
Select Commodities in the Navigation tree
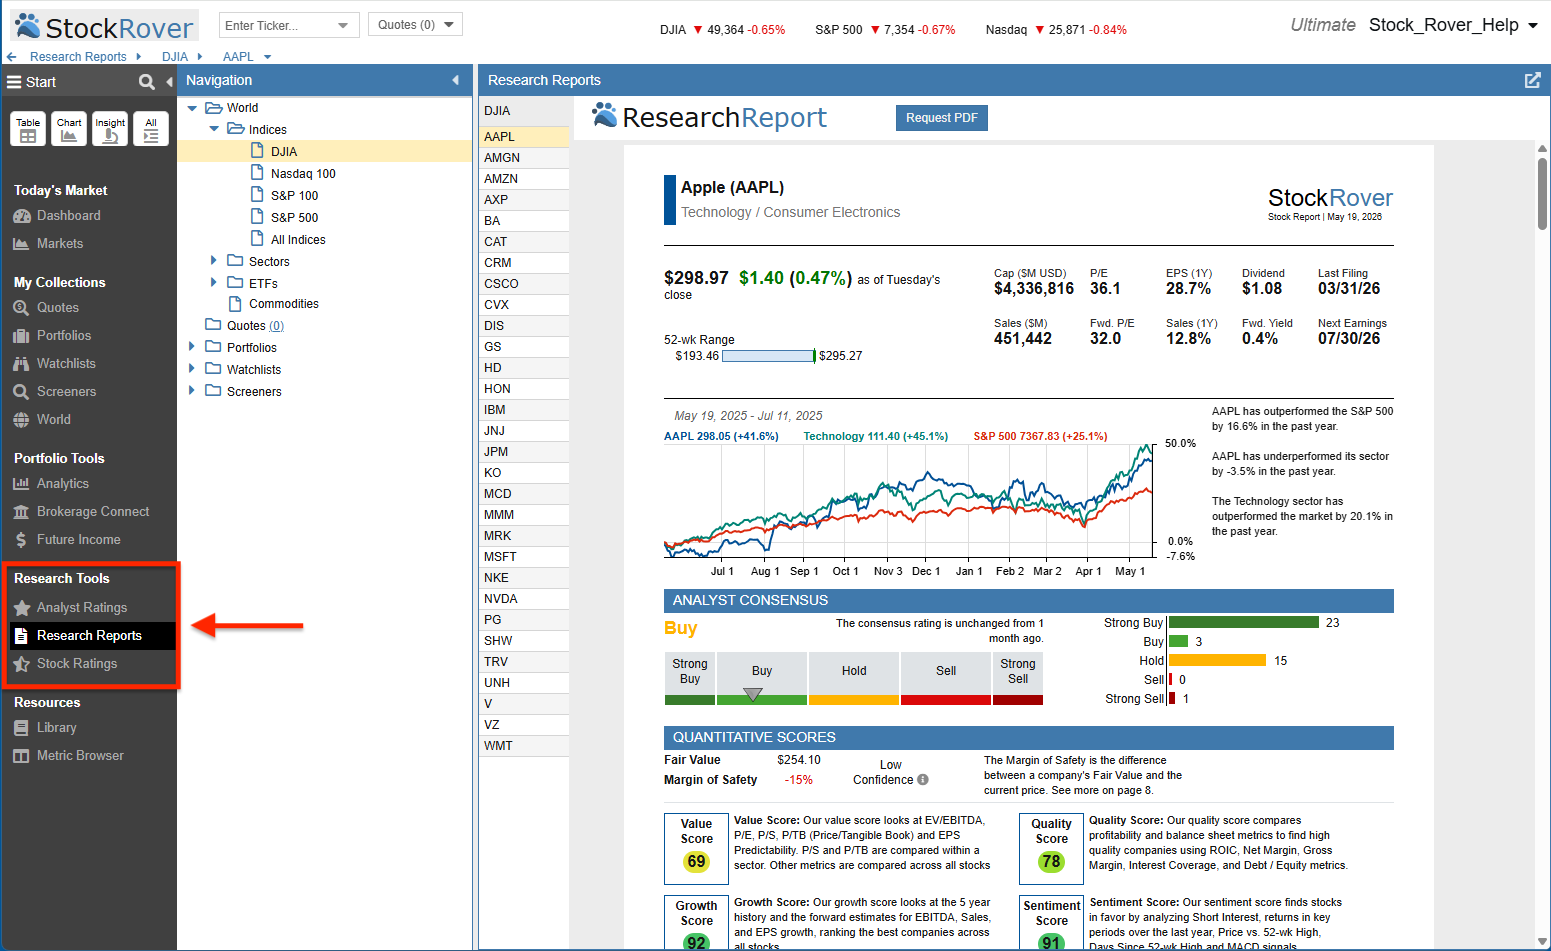284,304
